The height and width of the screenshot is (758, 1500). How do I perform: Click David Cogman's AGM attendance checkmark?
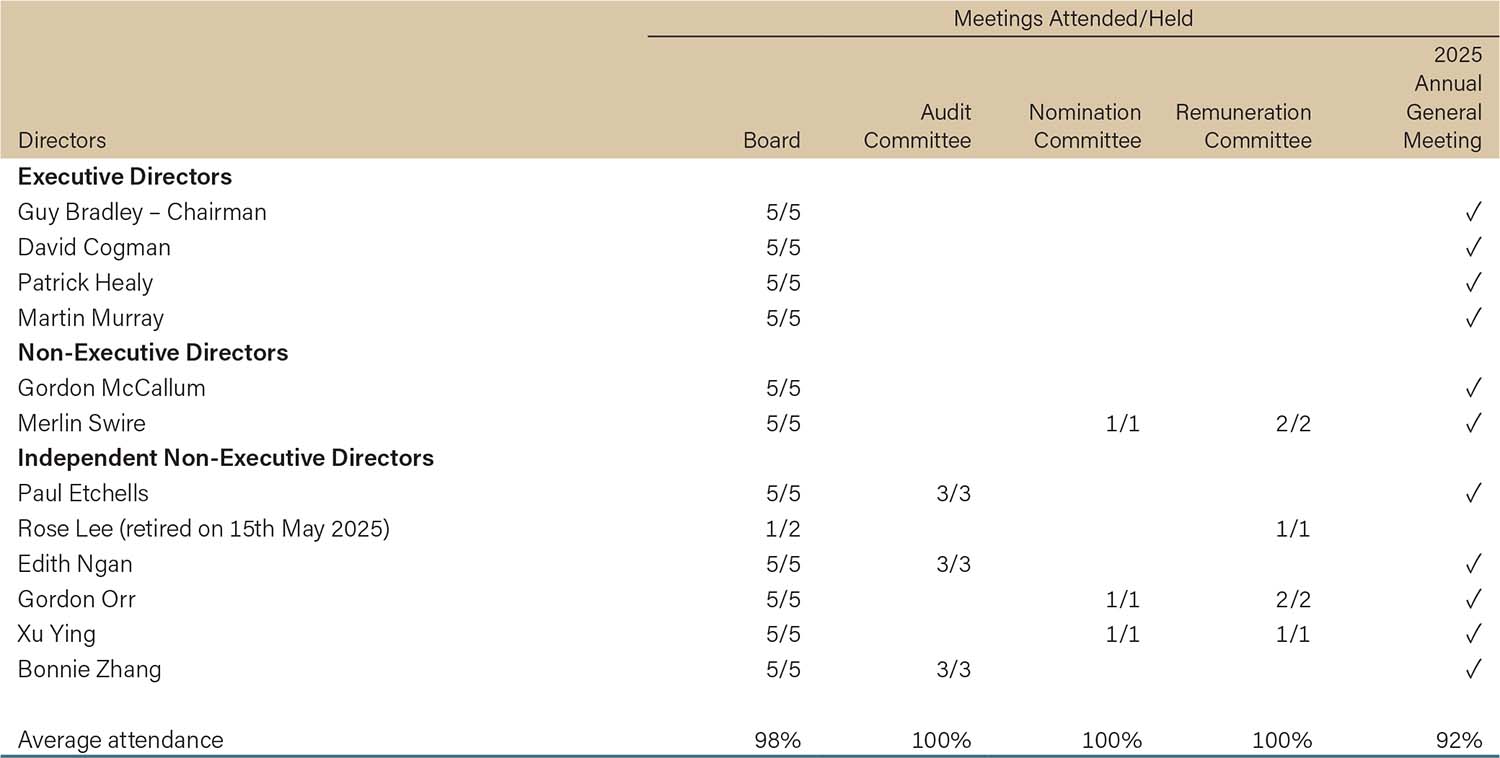tap(1472, 247)
